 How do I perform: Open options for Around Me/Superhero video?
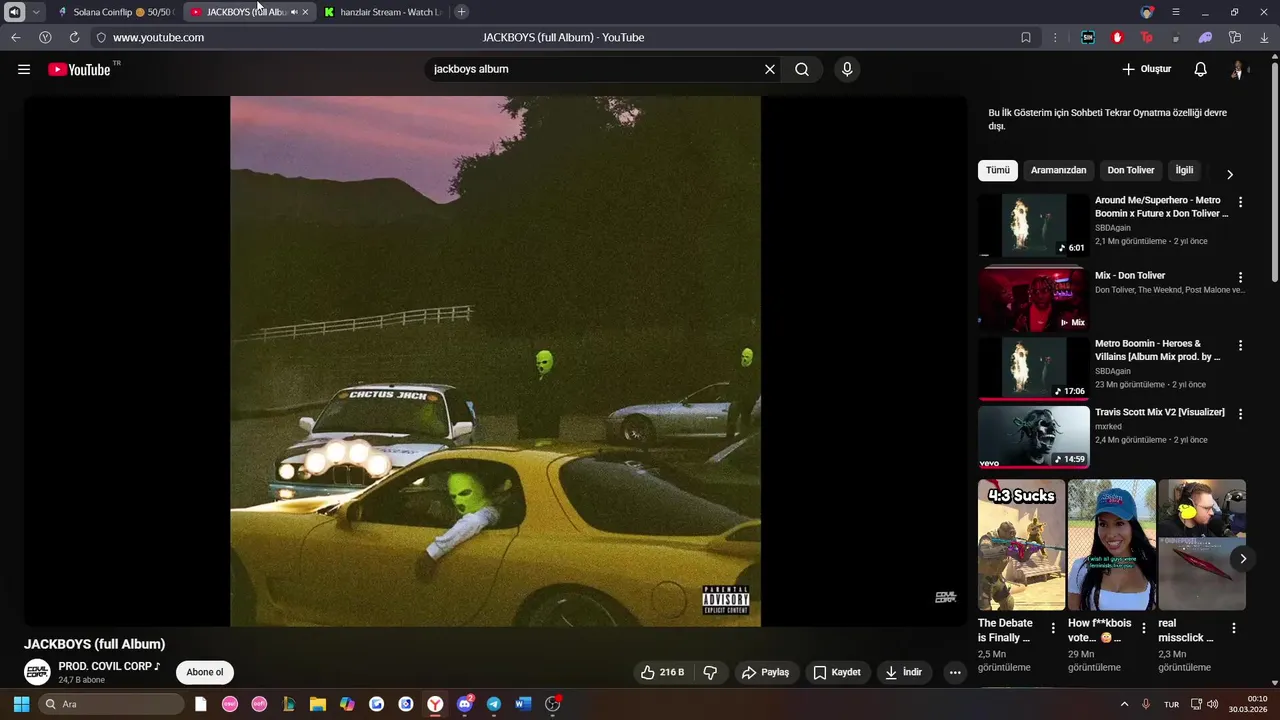1240,202
